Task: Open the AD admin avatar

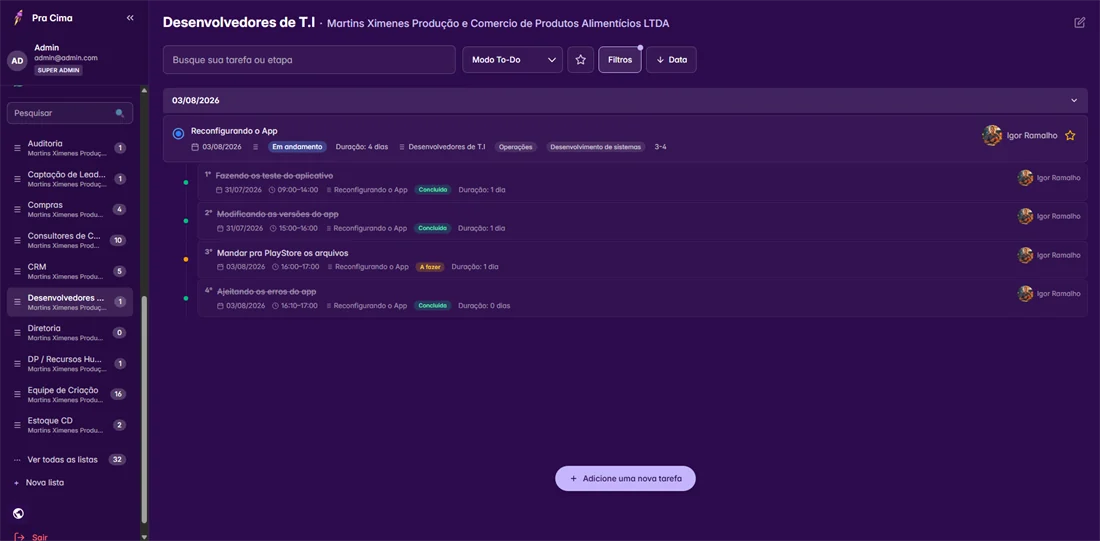Action: coord(18,60)
